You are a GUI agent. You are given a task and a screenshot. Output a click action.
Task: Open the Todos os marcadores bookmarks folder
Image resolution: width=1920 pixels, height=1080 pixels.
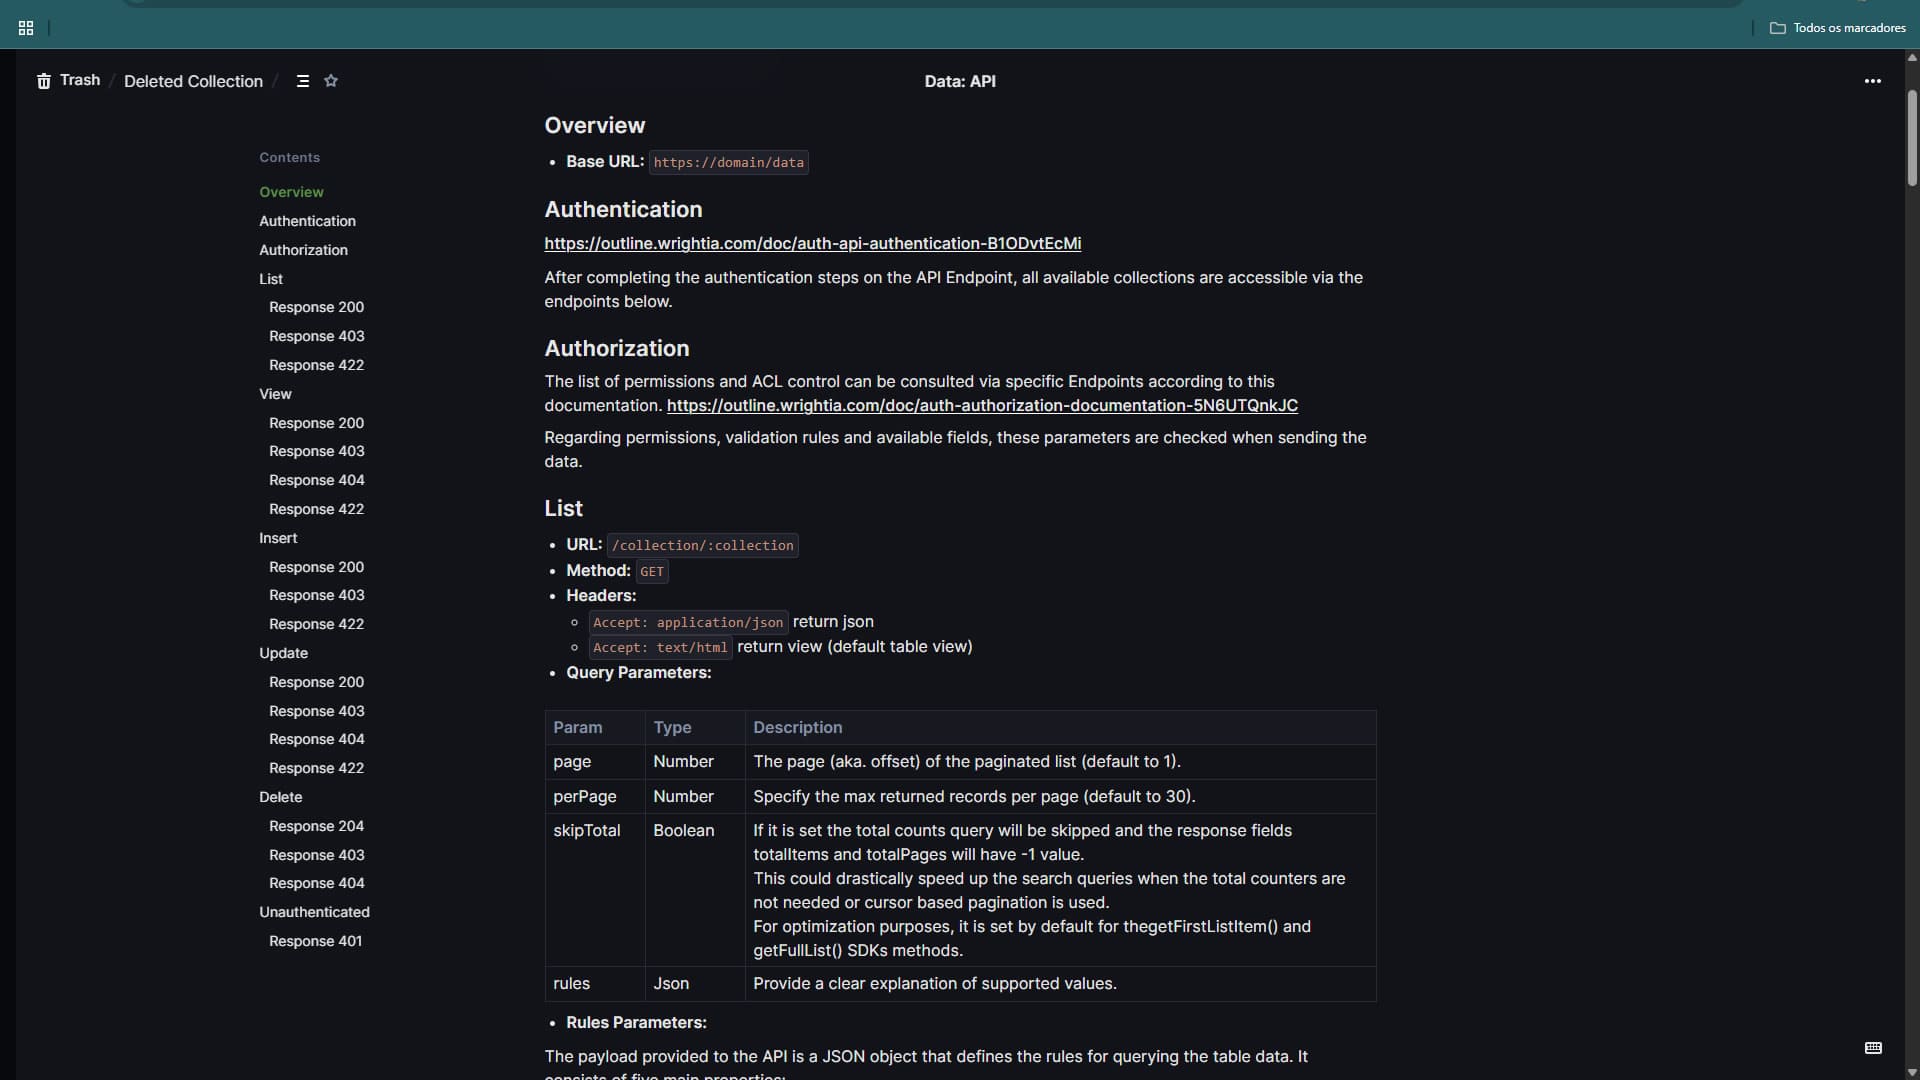tap(1838, 28)
